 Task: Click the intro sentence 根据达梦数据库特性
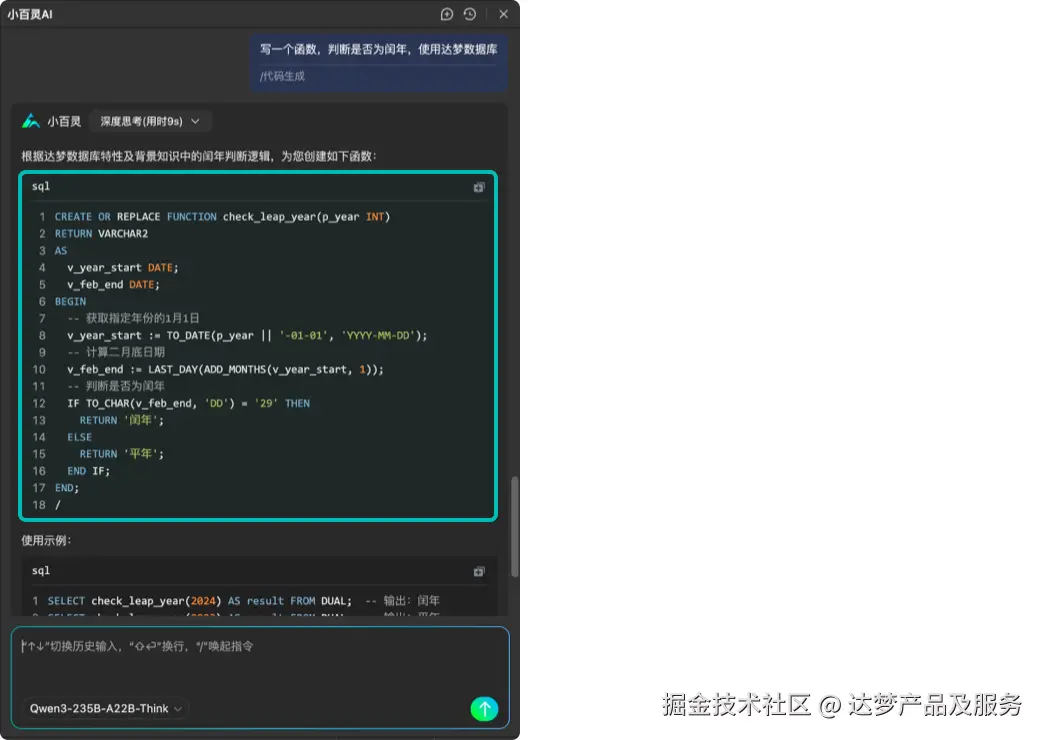click(198, 157)
